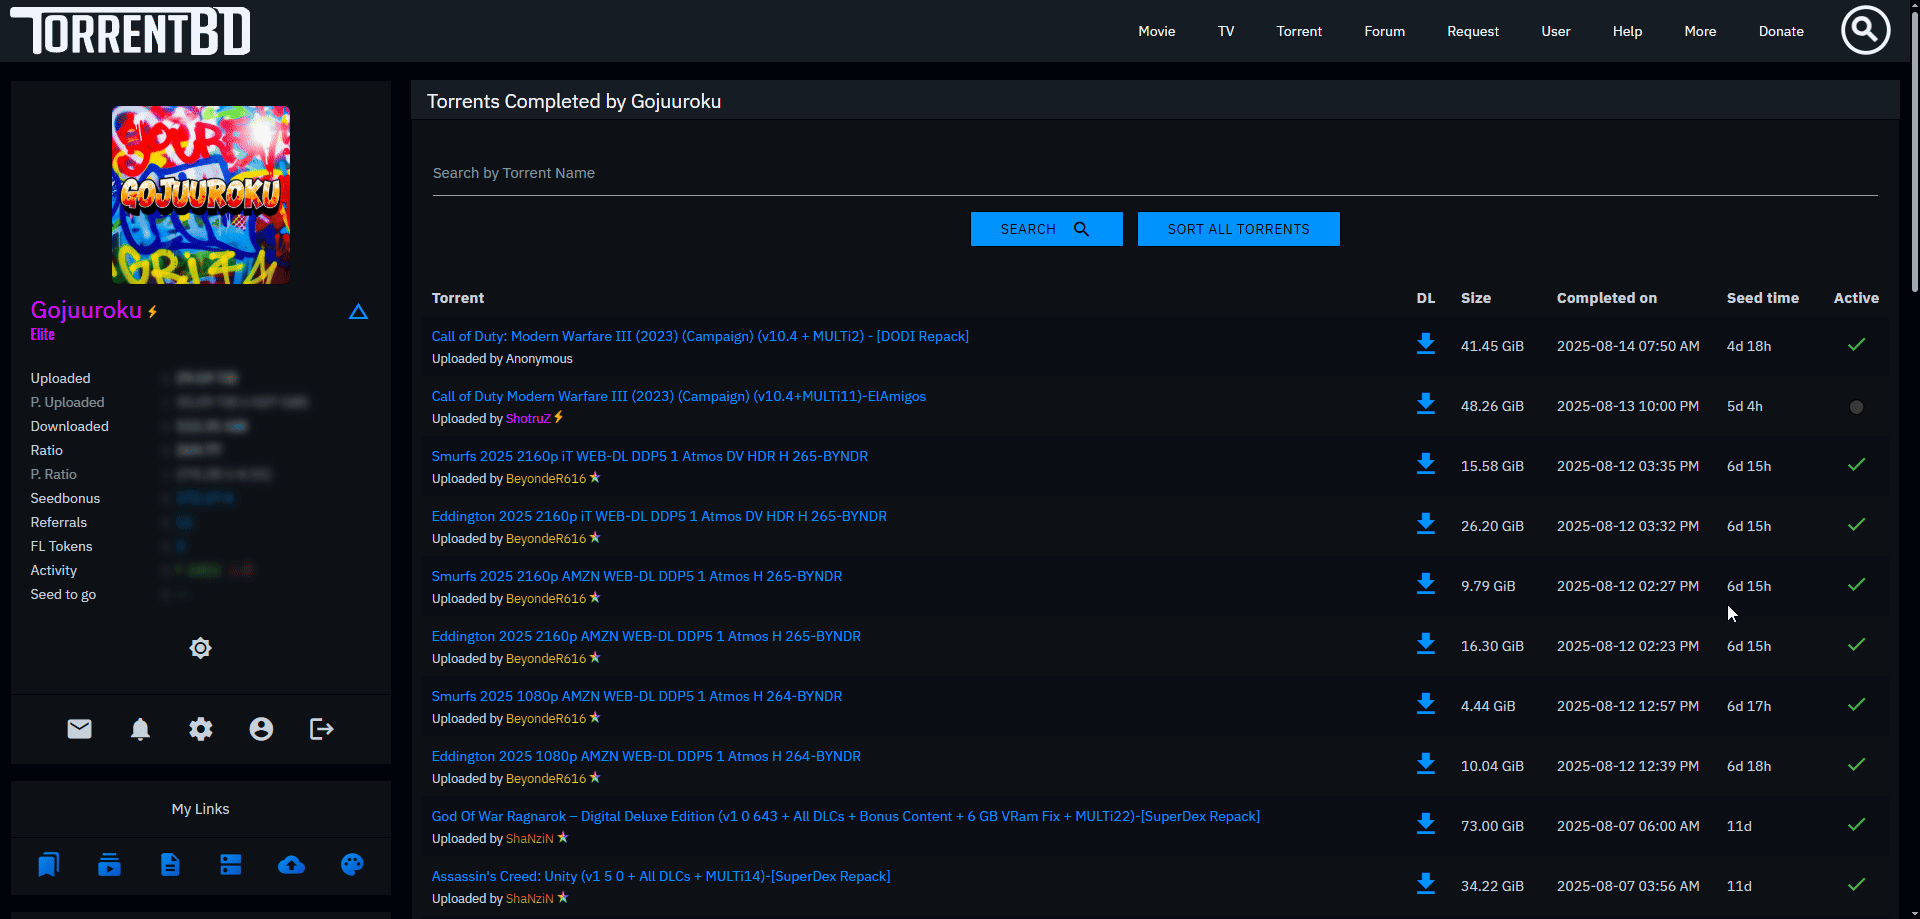Focus the Search by Torrent Name field

[1154, 173]
